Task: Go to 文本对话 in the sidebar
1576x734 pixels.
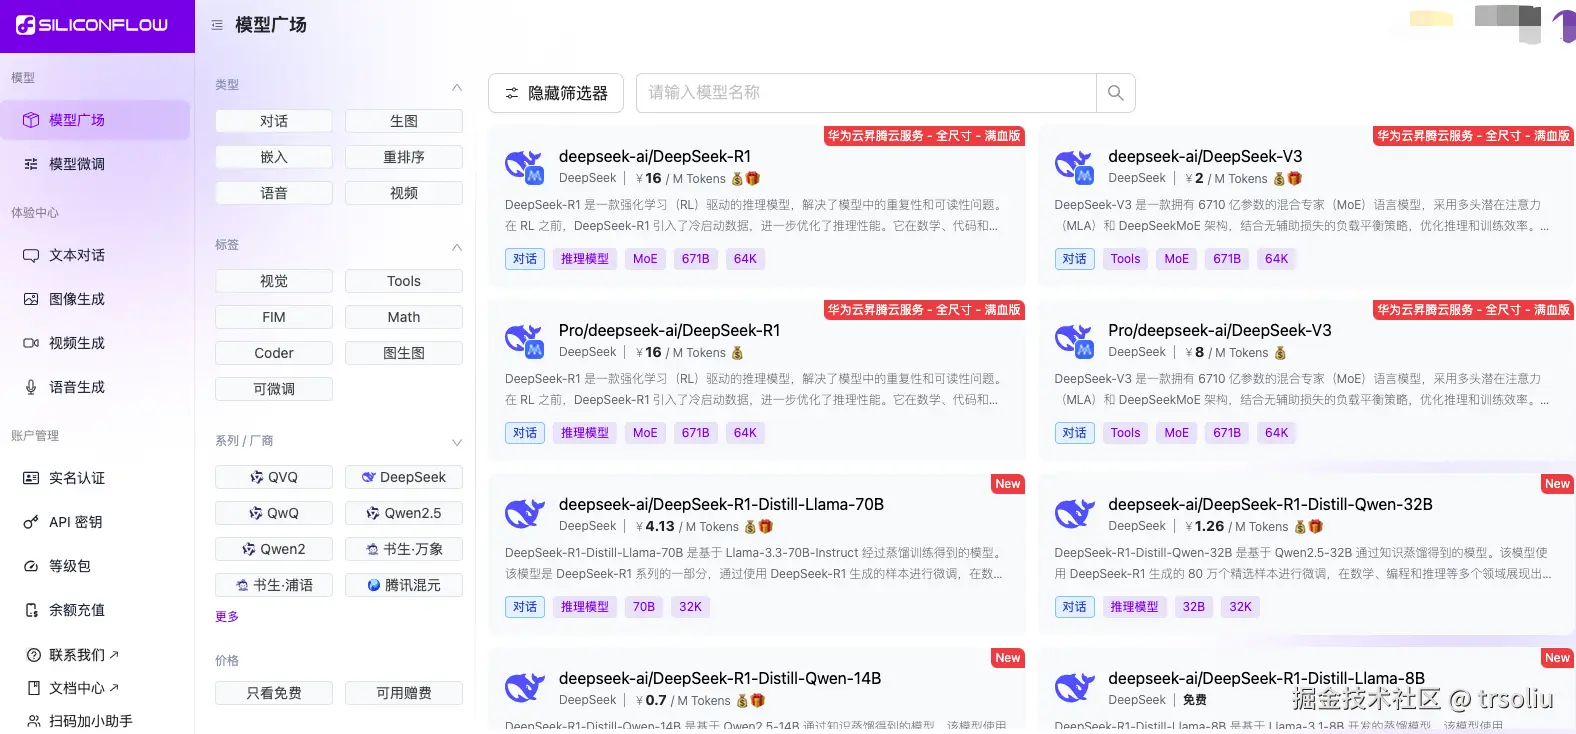Action: click(x=77, y=255)
